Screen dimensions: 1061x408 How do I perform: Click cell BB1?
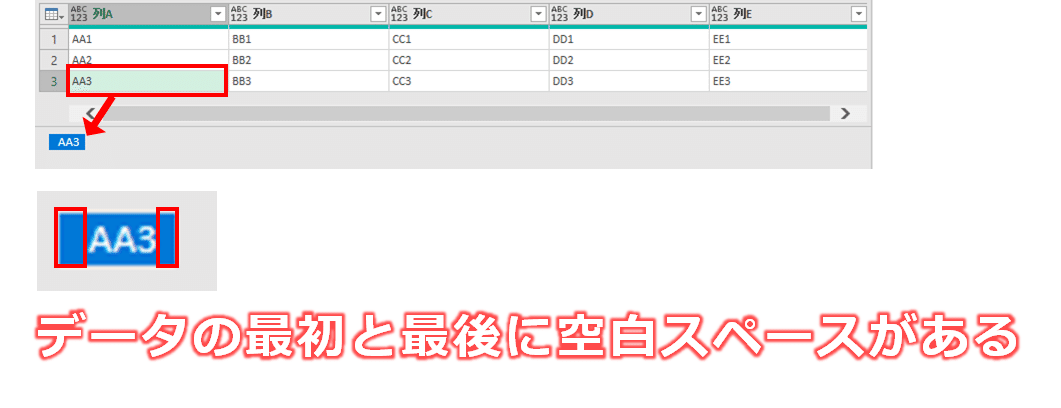pos(309,39)
